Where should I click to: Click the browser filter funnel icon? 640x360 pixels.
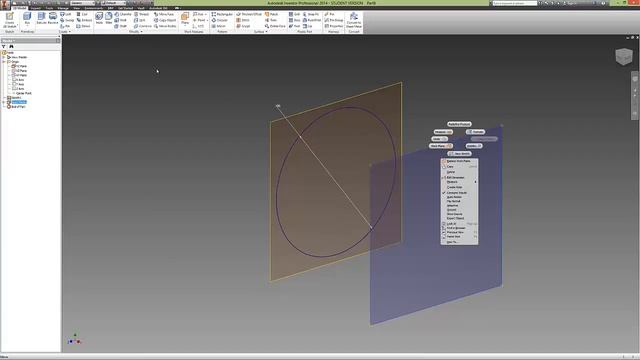click(x=4, y=47)
